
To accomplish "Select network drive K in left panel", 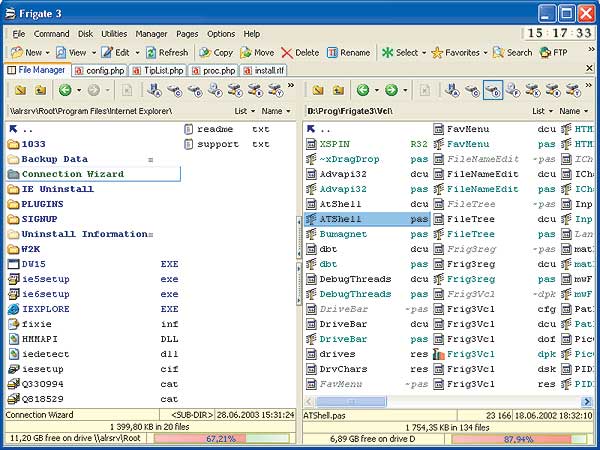I will (x=235, y=90).
